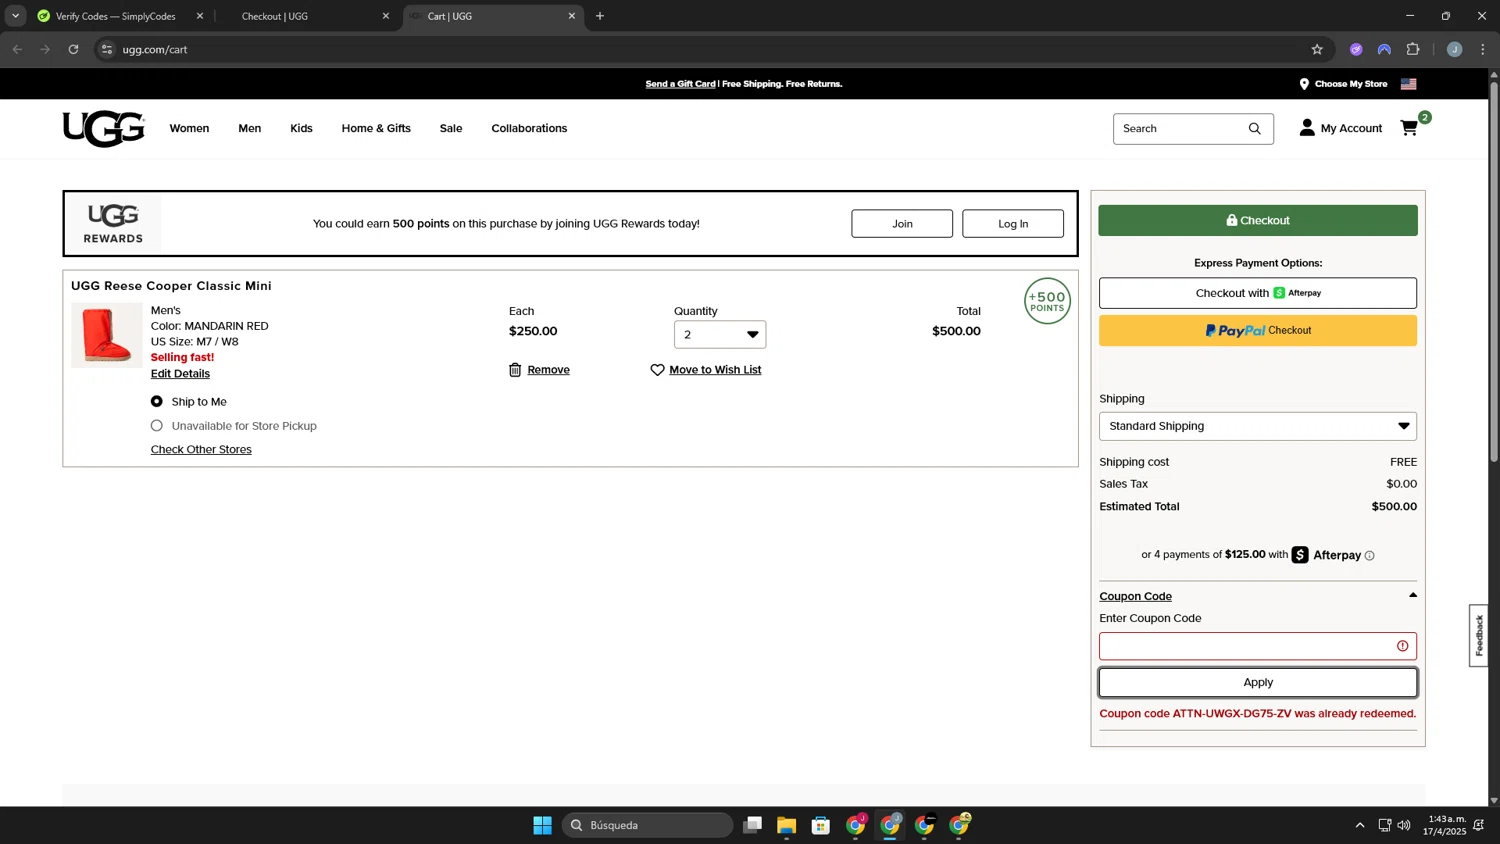The image size is (1500, 844).
Task: Click the coupon code input field
Action: point(1258,646)
